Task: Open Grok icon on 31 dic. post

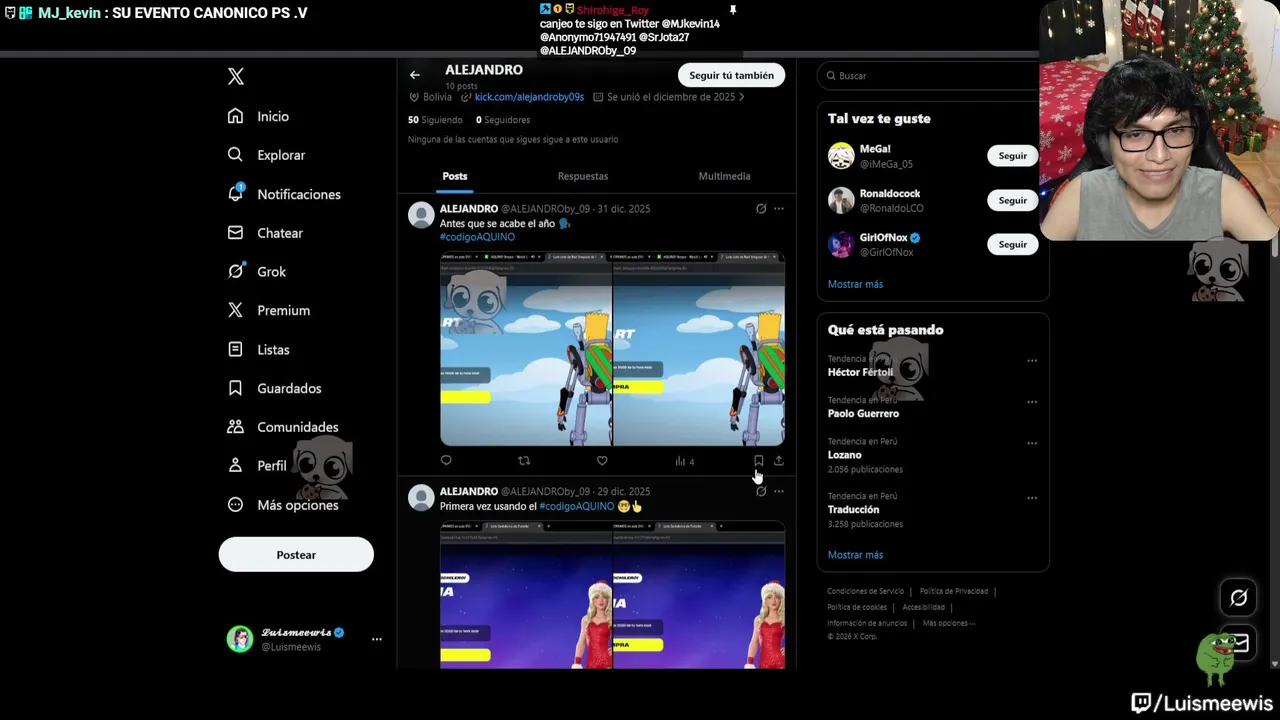Action: pyautogui.click(x=761, y=209)
